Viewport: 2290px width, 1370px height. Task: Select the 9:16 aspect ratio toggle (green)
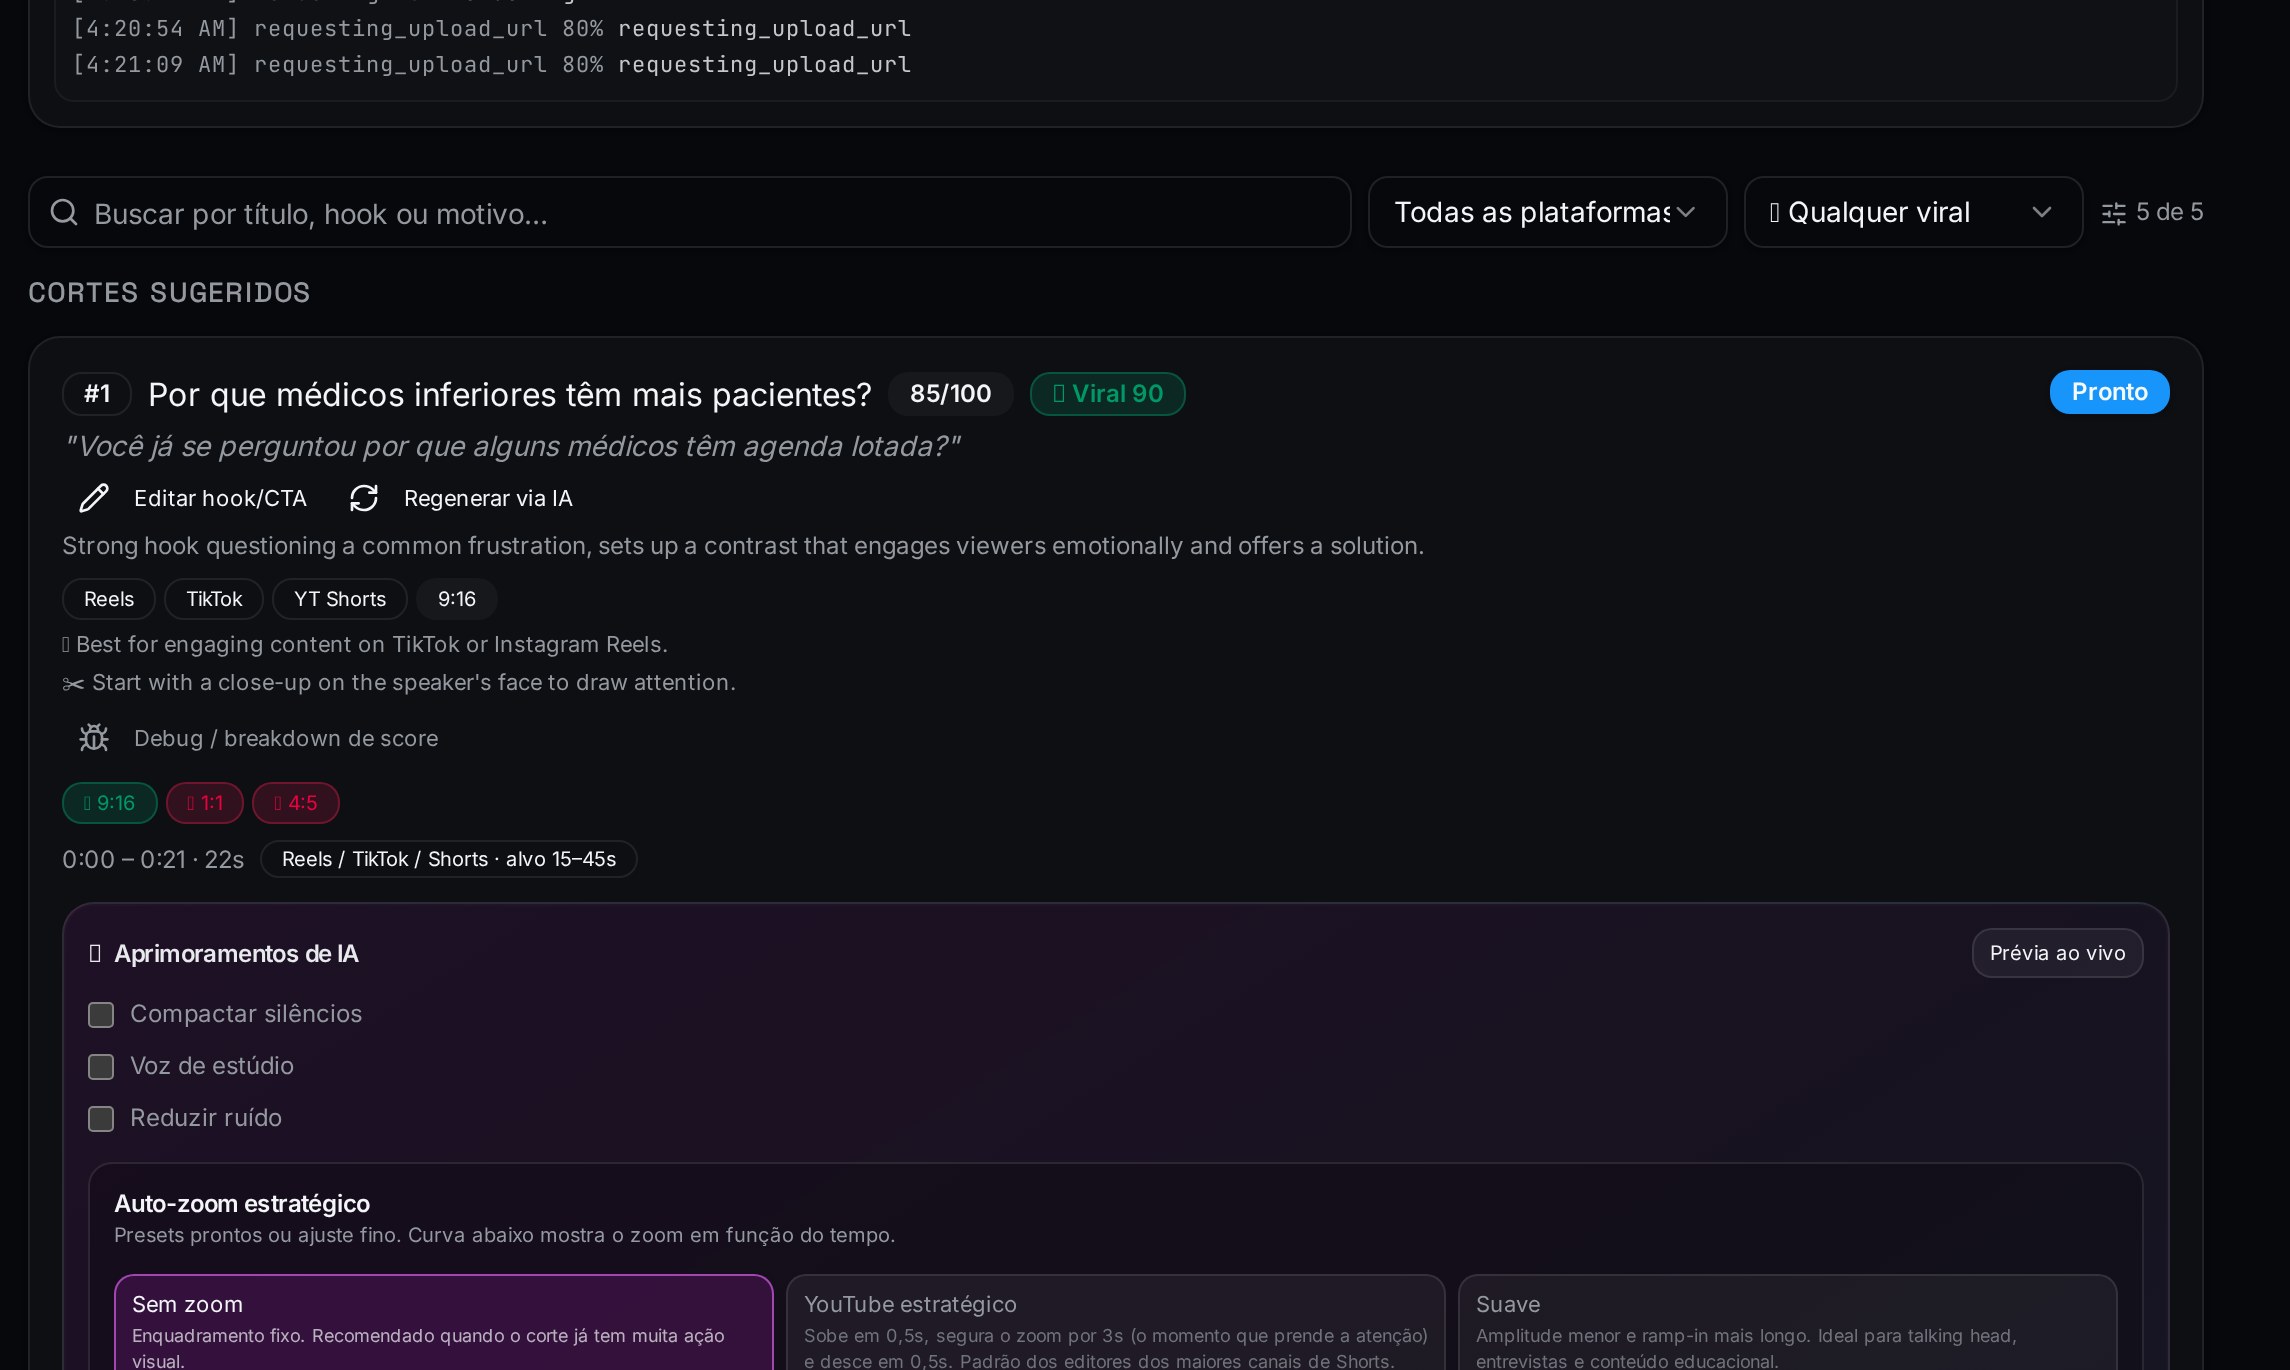110,803
